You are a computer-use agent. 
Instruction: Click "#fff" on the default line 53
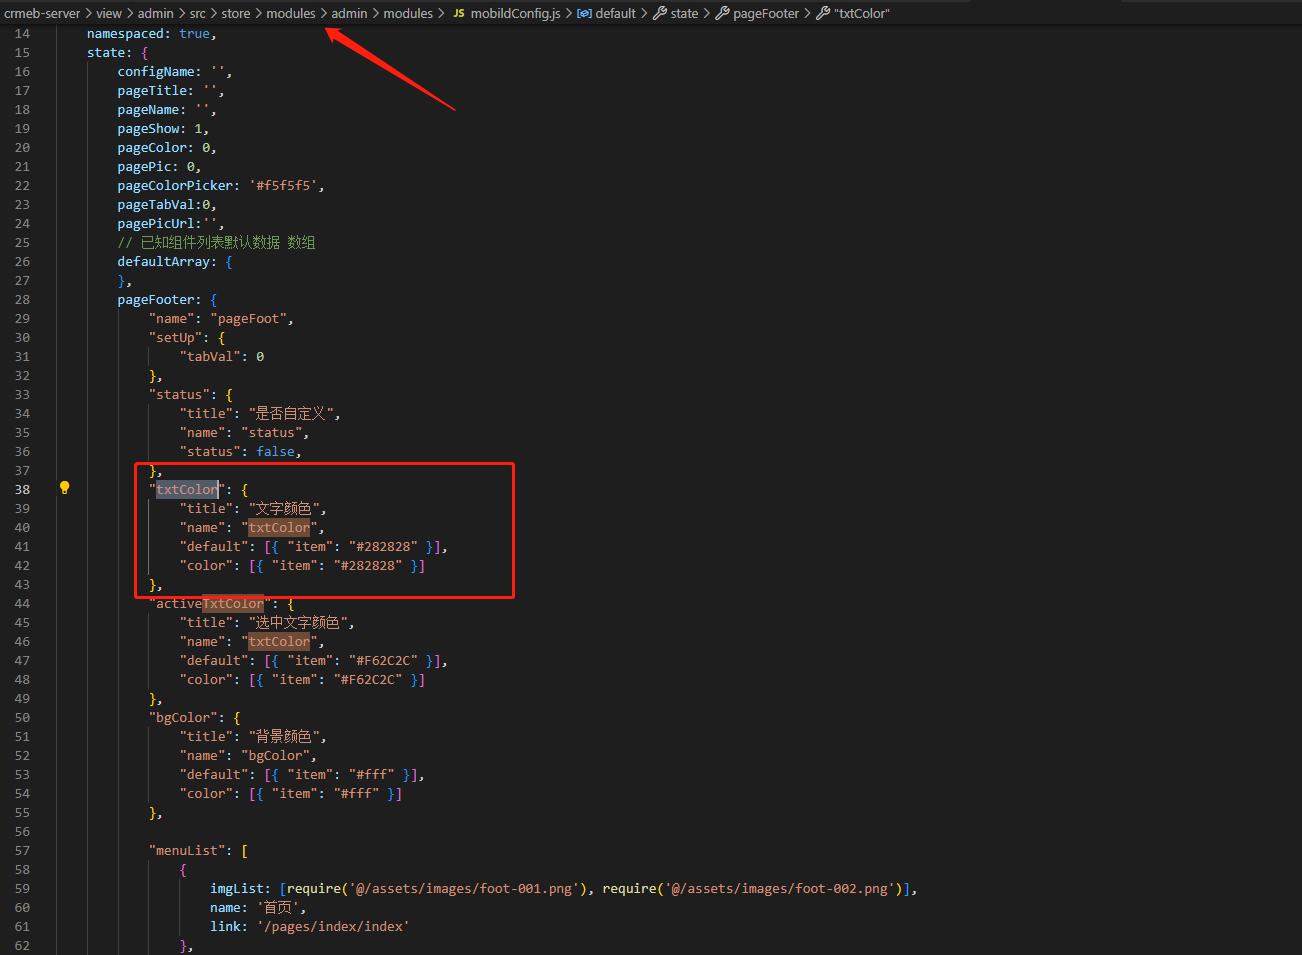pyautogui.click(x=372, y=774)
